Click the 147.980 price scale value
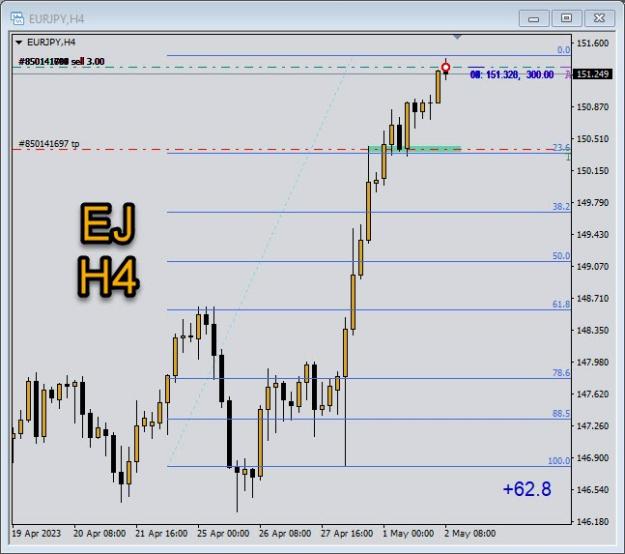Screen dimensions: 625x554 [x=593, y=362]
